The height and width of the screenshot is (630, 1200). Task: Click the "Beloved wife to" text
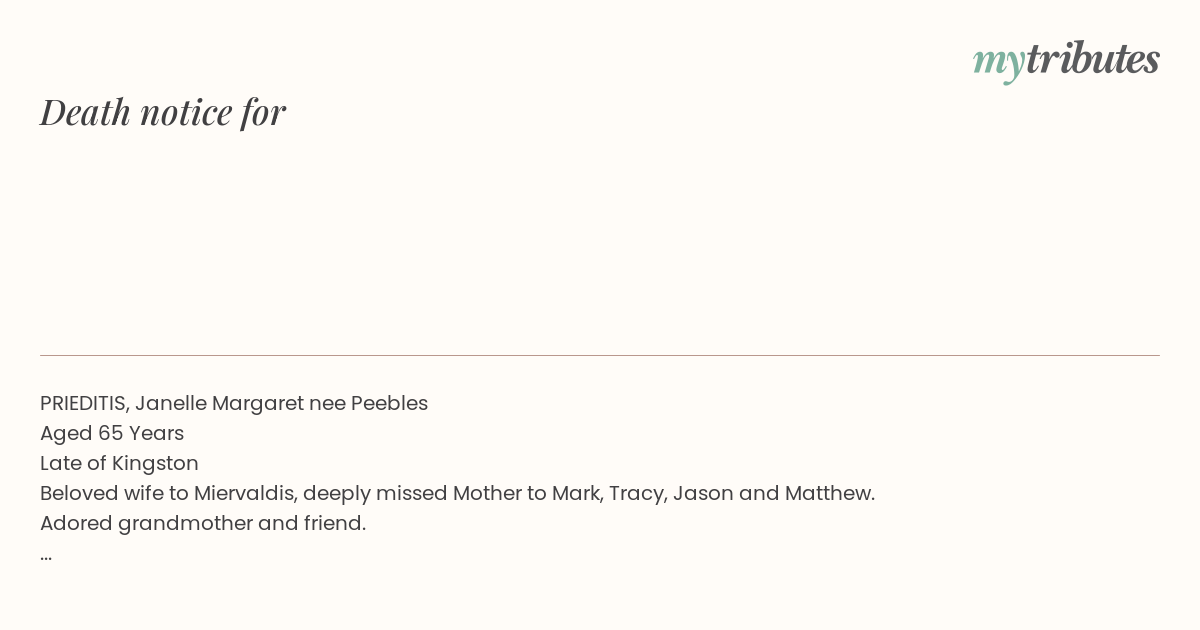pyautogui.click(x=114, y=494)
